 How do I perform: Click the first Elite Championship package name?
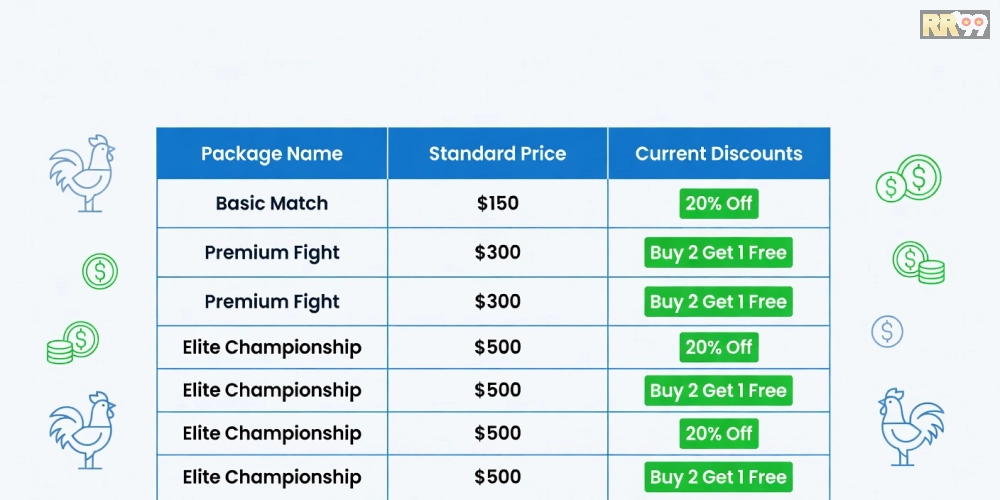tap(272, 348)
